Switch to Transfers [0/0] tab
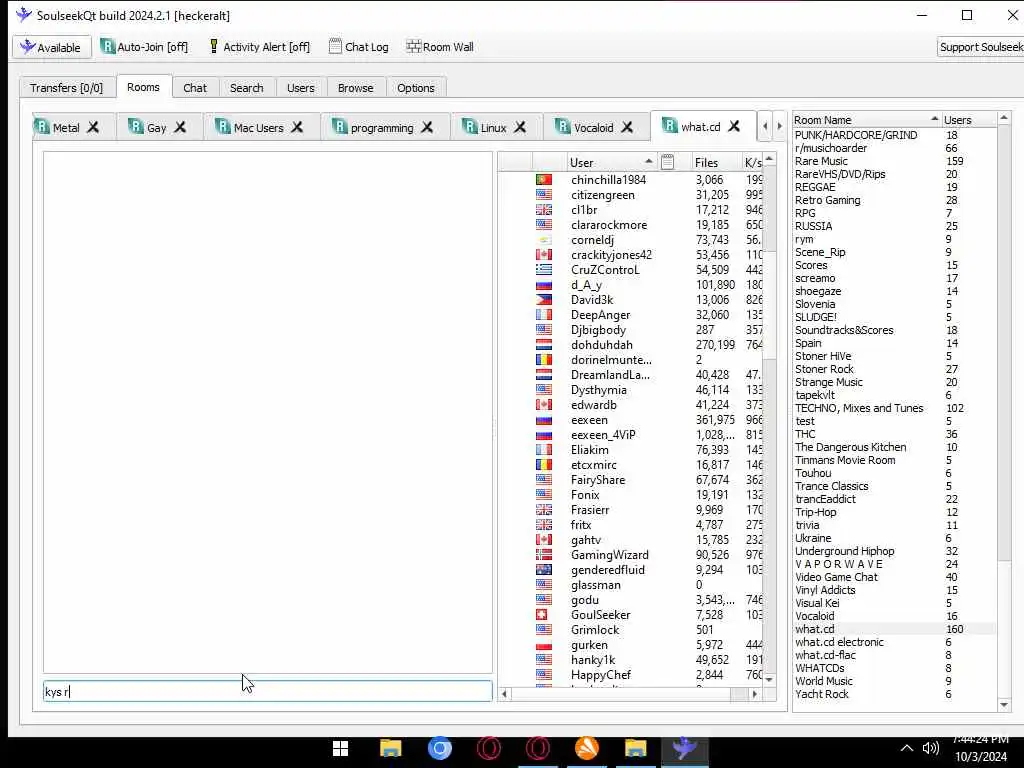This screenshot has height=768, width=1024. pyautogui.click(x=67, y=88)
